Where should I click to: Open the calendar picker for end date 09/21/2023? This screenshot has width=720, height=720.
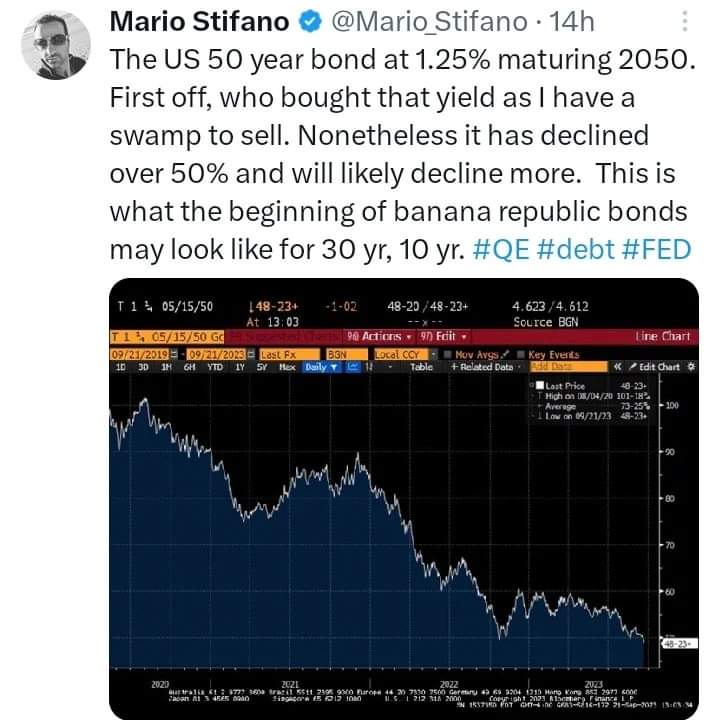(251, 354)
